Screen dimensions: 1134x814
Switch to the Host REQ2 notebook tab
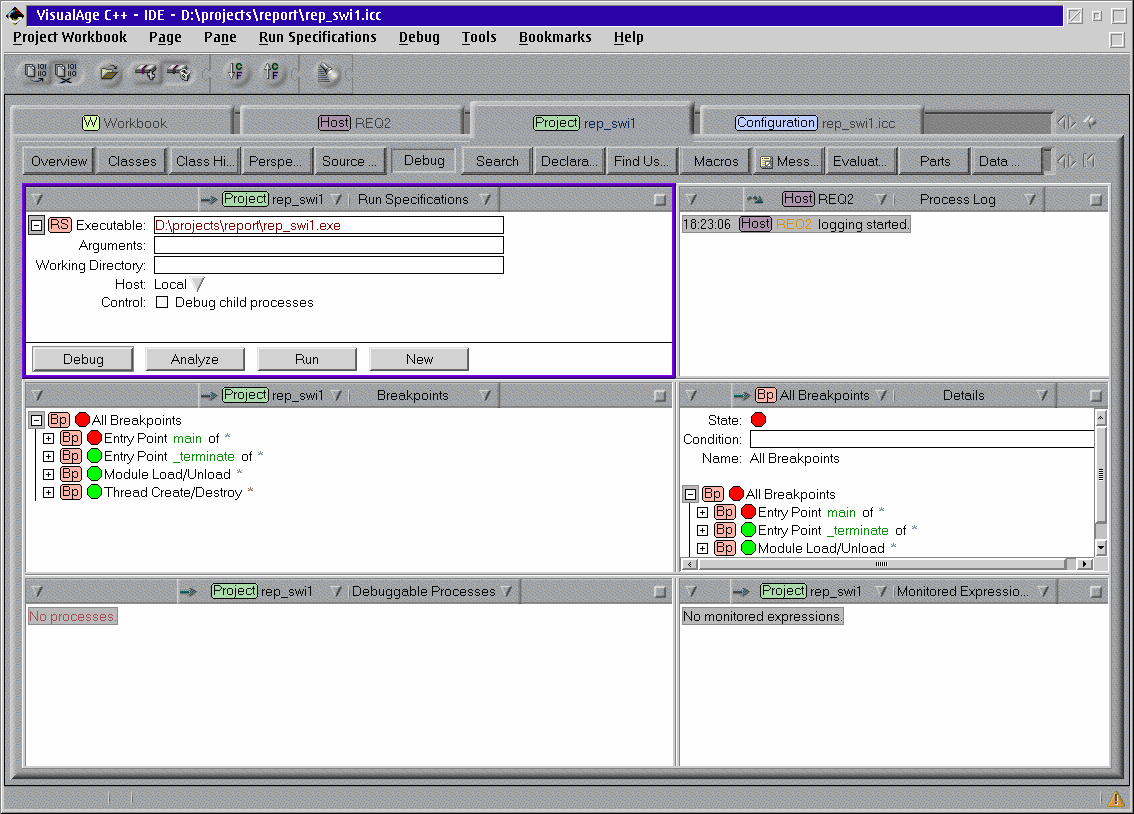[354, 123]
